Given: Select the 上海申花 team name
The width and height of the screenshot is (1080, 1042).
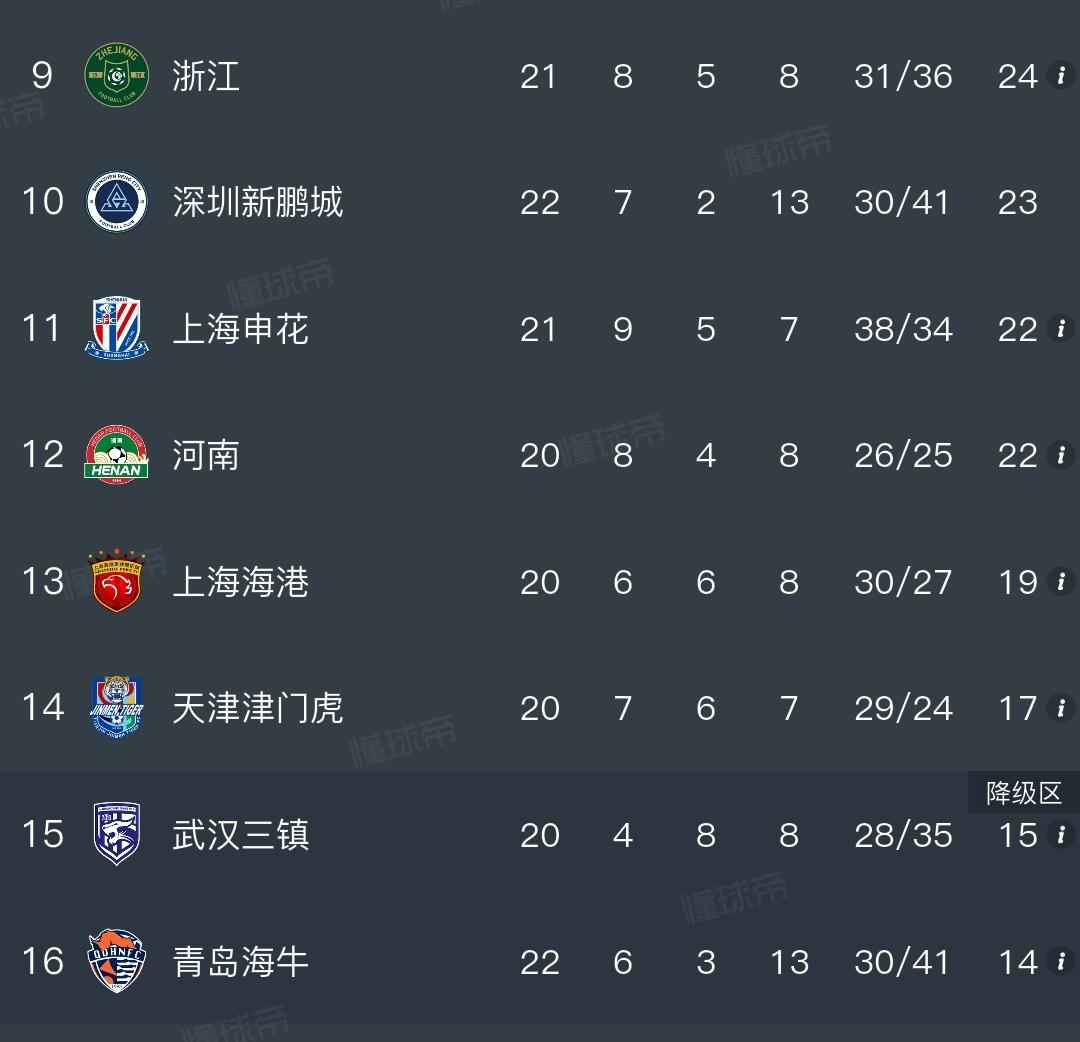Looking at the screenshot, I should [x=240, y=329].
